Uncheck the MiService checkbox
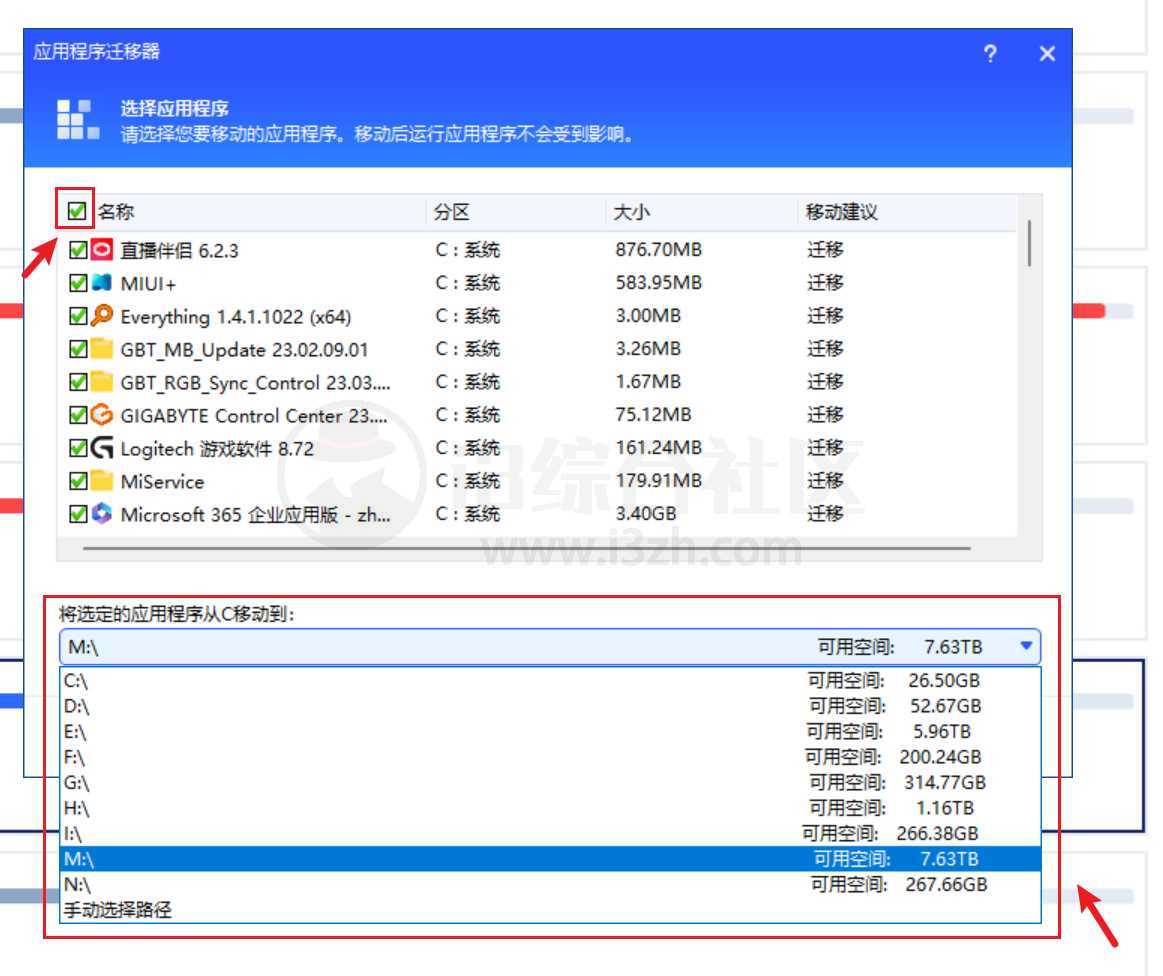 [78, 481]
